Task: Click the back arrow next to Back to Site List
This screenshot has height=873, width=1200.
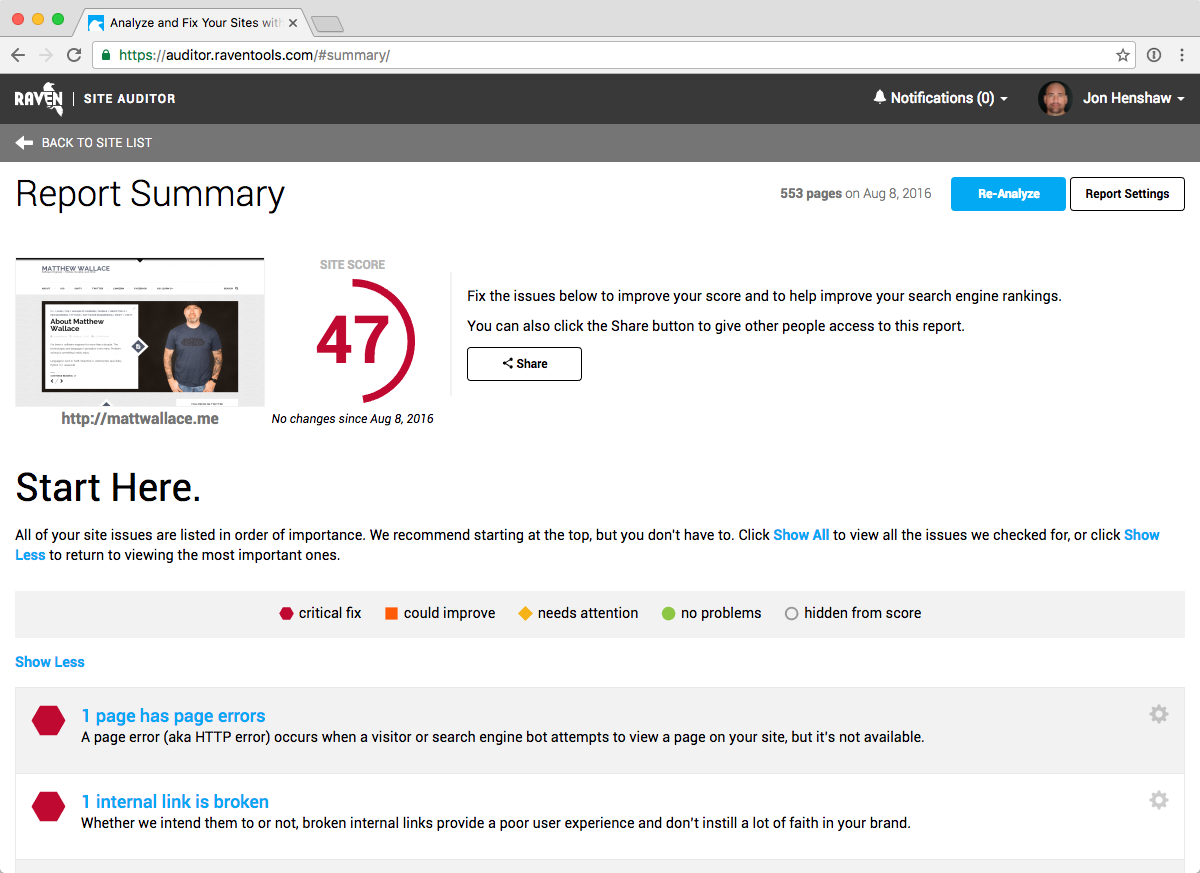Action: coord(25,143)
